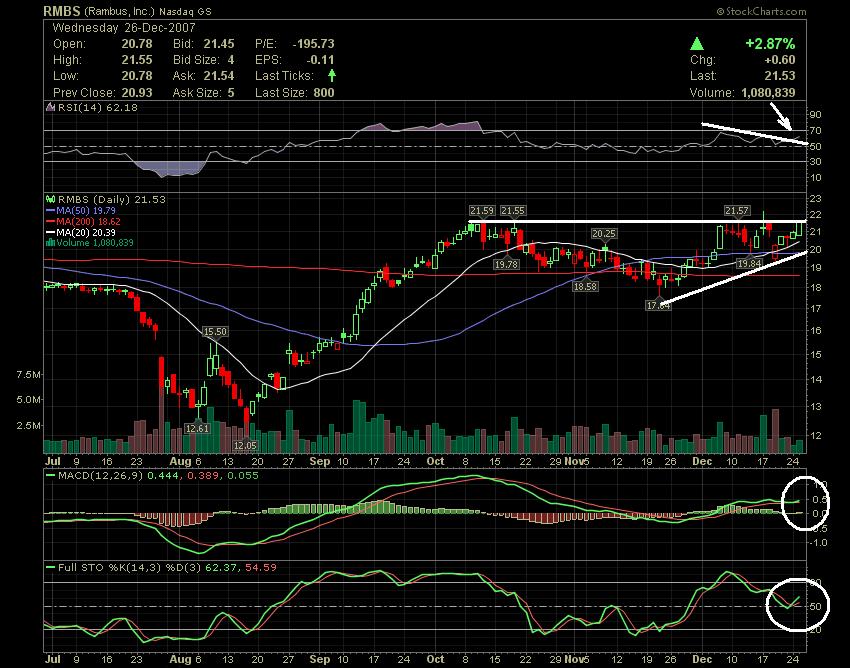The width and height of the screenshot is (850, 668).
Task: Click the RSI(14) indicator legend icon
Action: [x=50, y=107]
